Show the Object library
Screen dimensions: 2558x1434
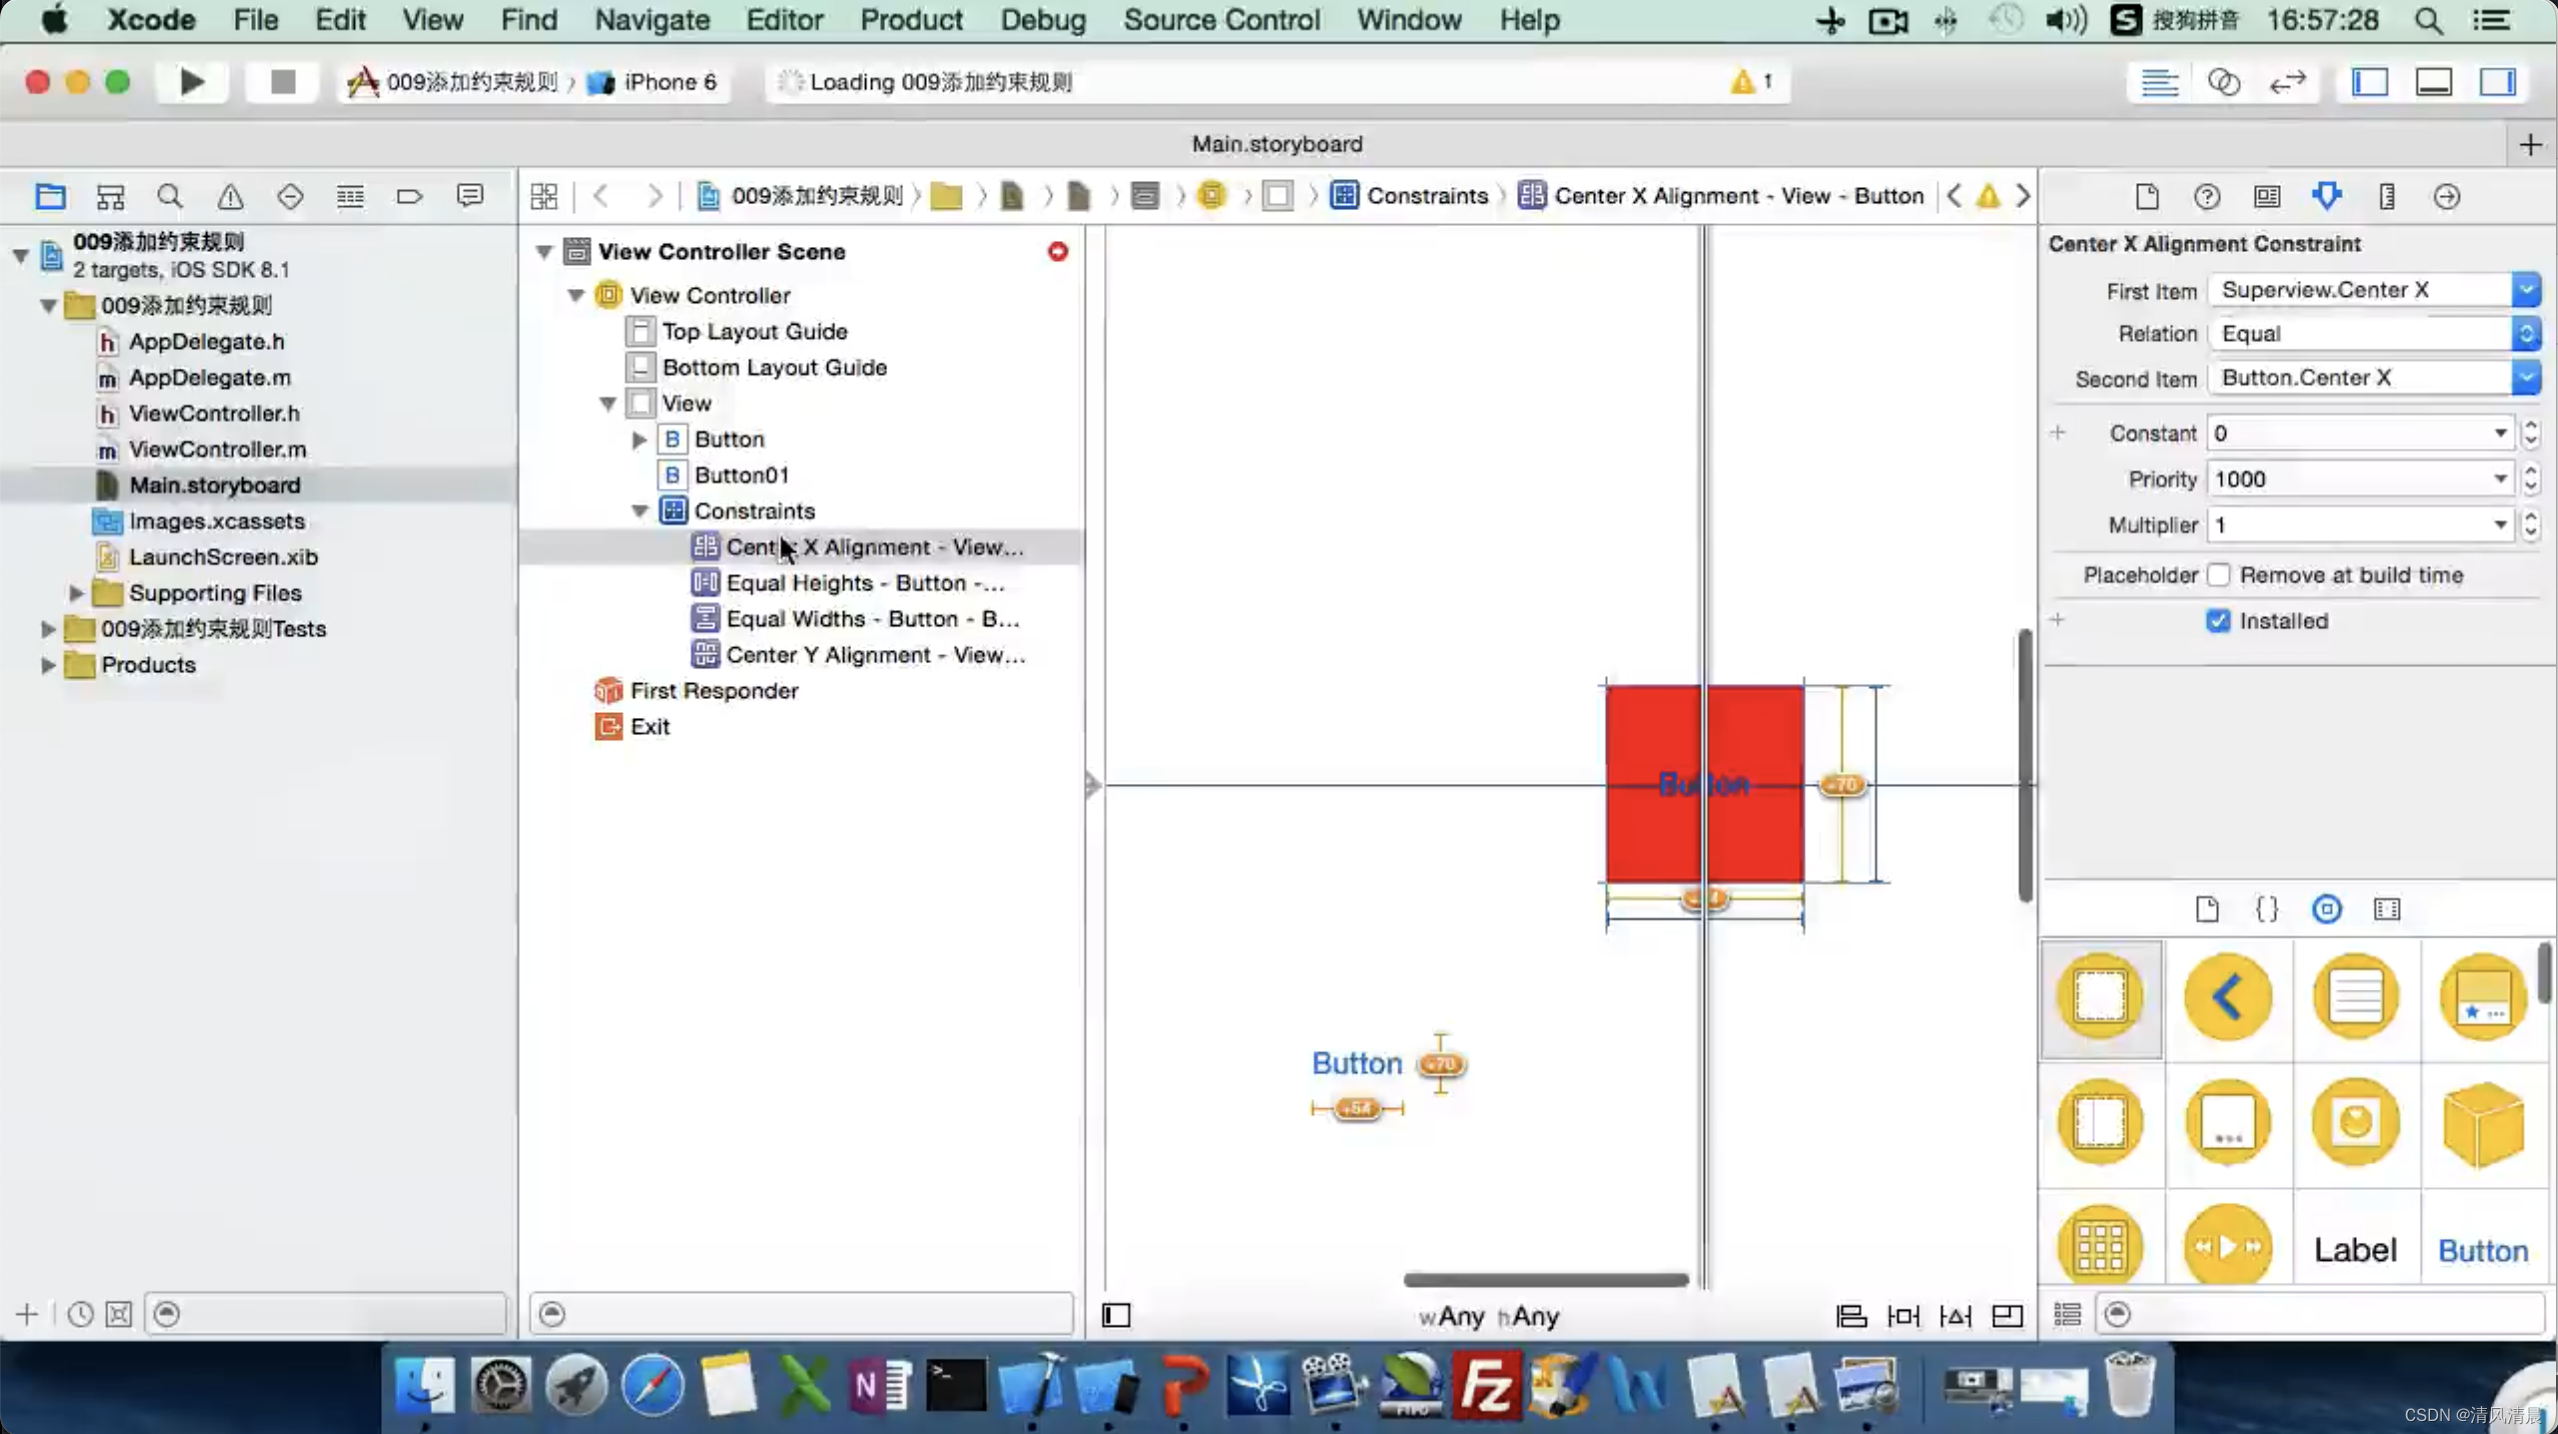(2327, 909)
